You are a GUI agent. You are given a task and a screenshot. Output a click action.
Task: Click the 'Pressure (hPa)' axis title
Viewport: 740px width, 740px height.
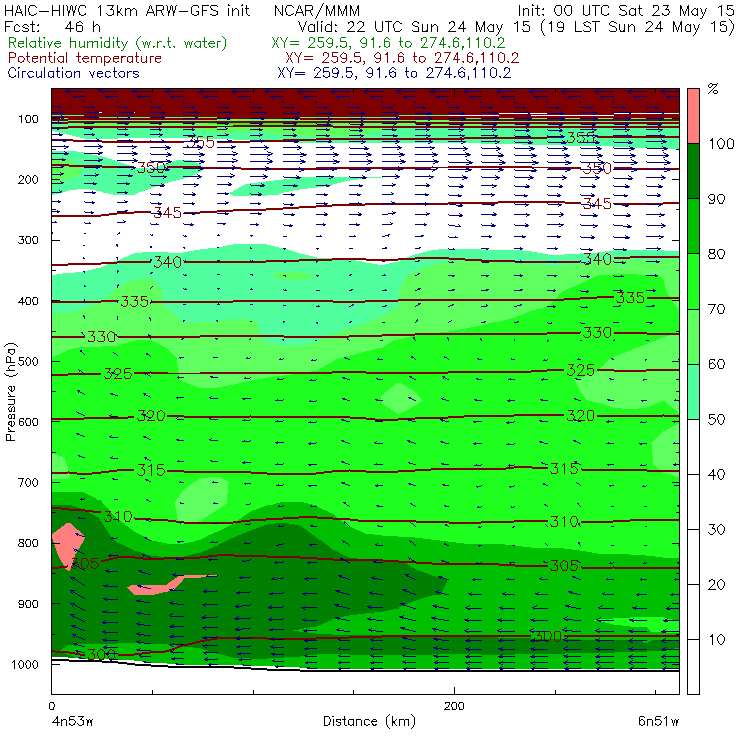[10, 392]
